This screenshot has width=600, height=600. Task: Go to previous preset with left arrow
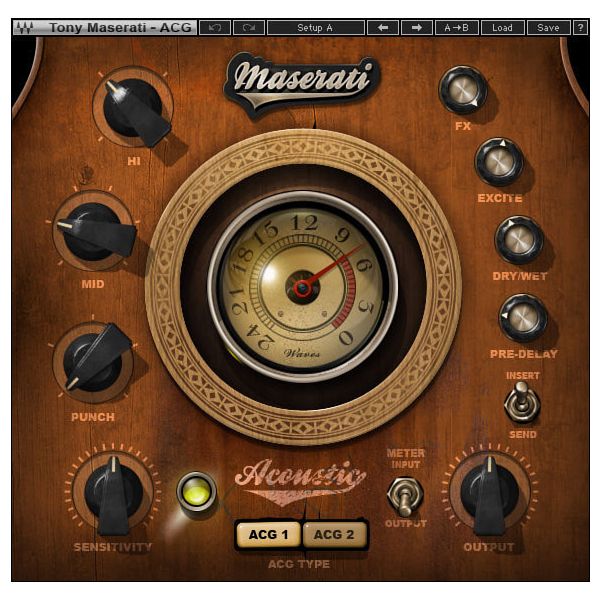point(381,28)
